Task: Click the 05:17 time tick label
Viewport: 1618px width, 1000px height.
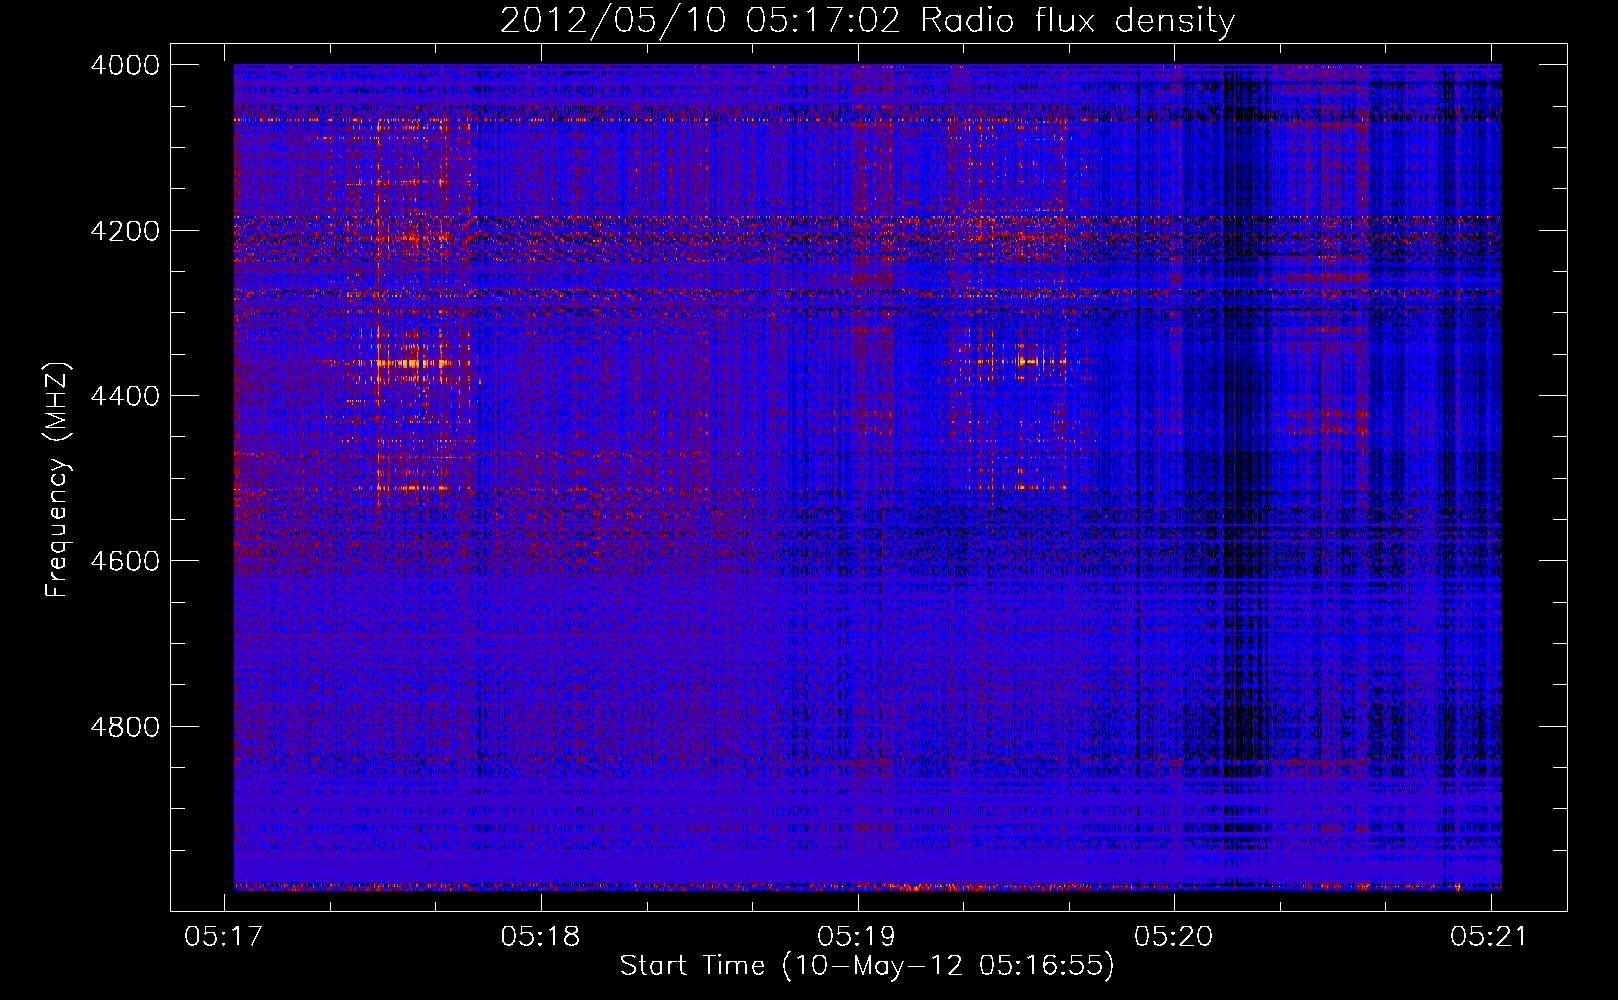Action: pyautogui.click(x=224, y=937)
